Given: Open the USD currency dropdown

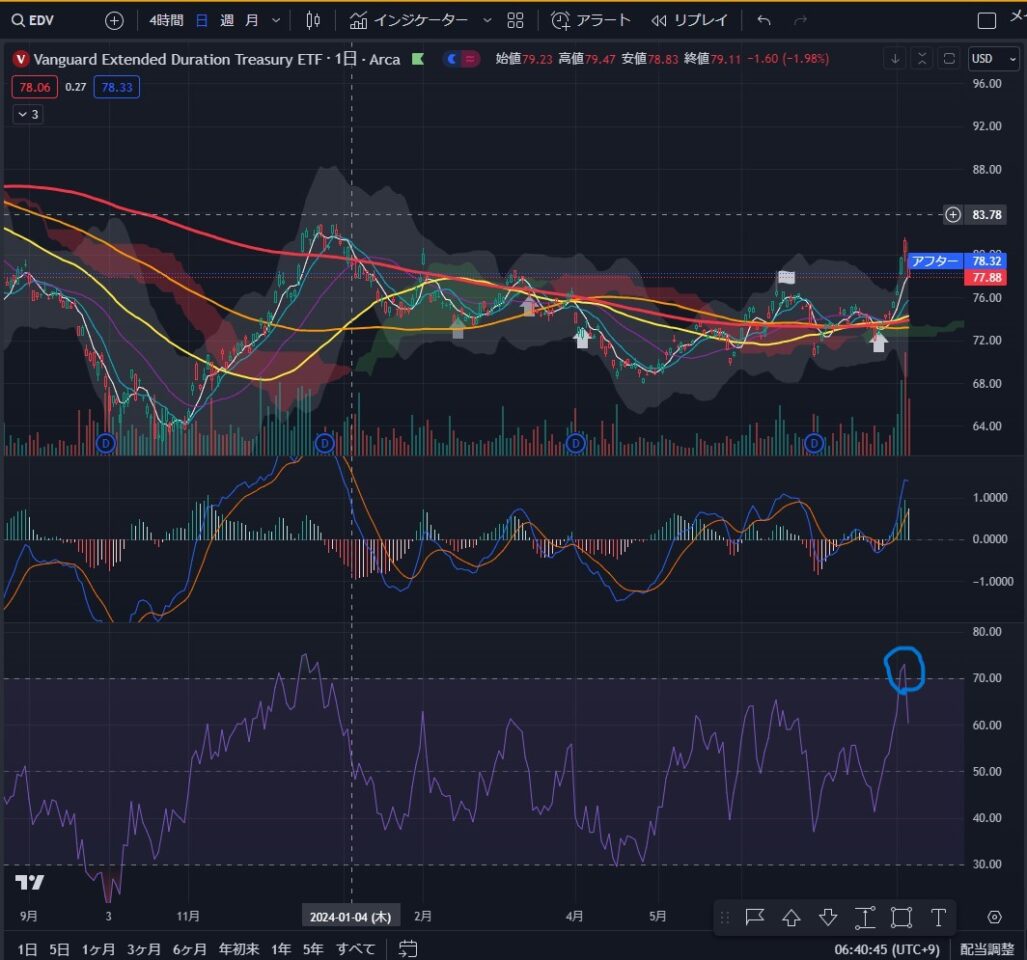Looking at the screenshot, I should click(x=993, y=59).
